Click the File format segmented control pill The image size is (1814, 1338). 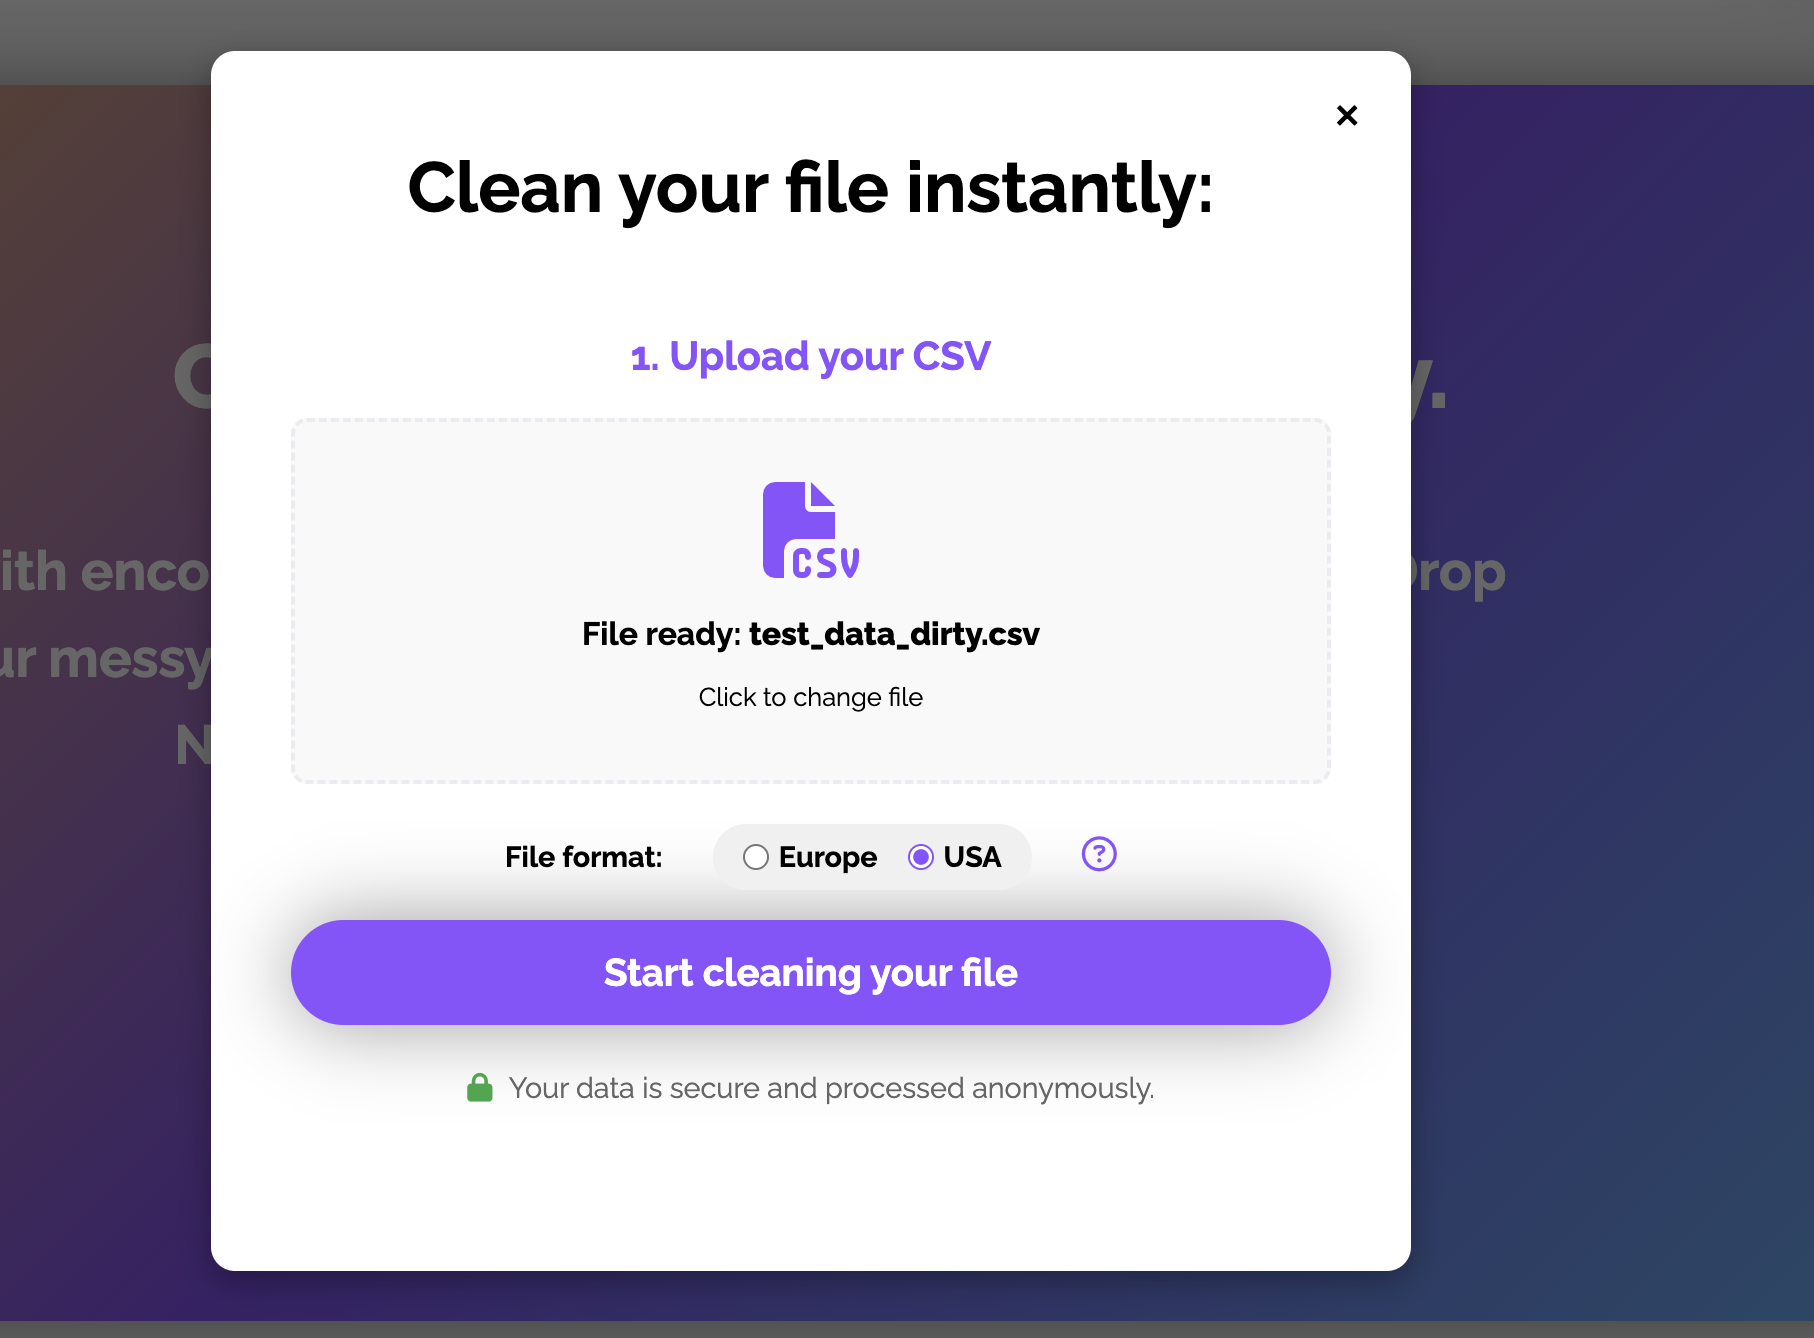[871, 857]
